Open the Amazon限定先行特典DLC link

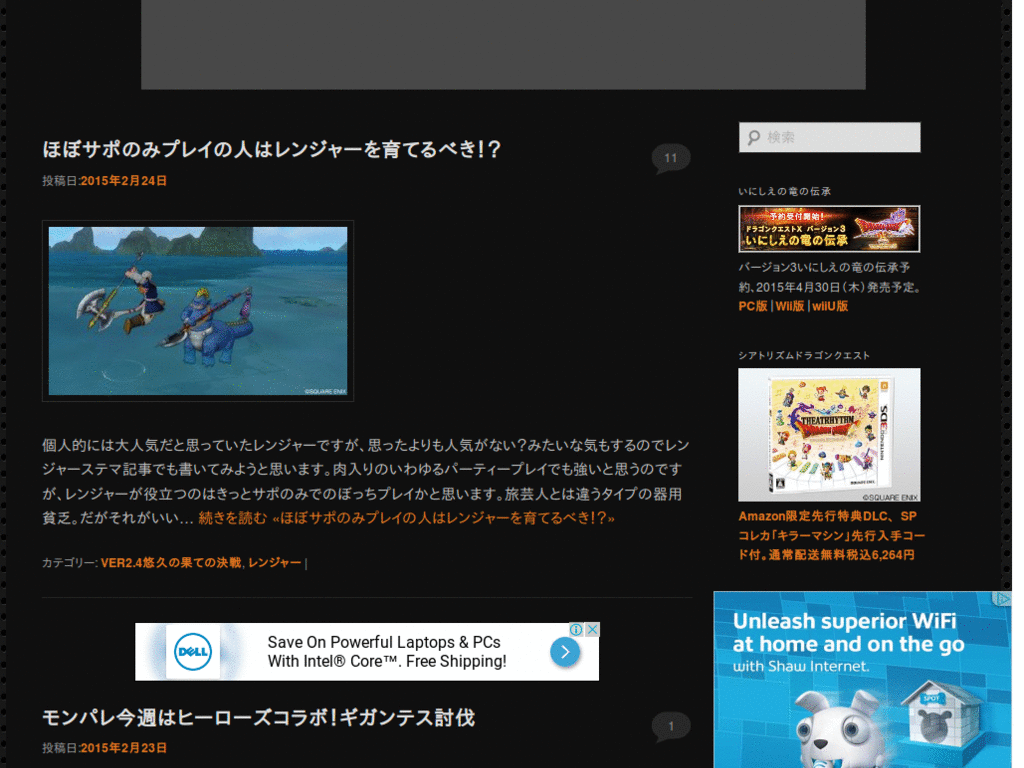tap(831, 536)
